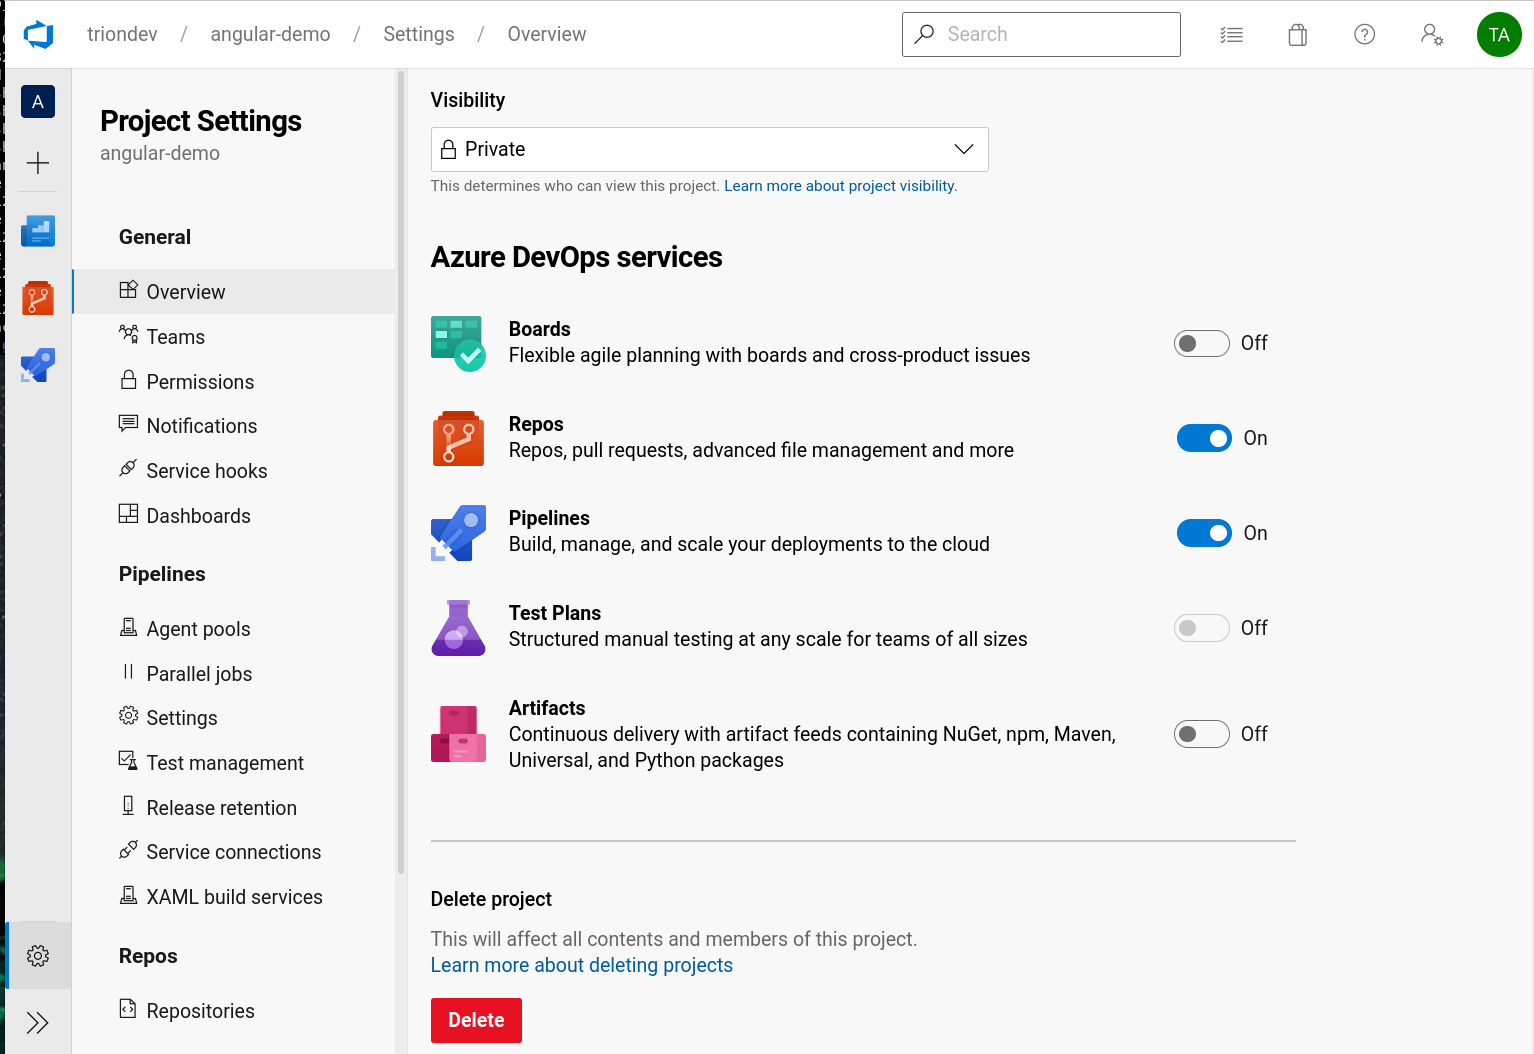Screen dimensions: 1534x1054
Task: Open Repositories settings
Action: (235, 1010)
